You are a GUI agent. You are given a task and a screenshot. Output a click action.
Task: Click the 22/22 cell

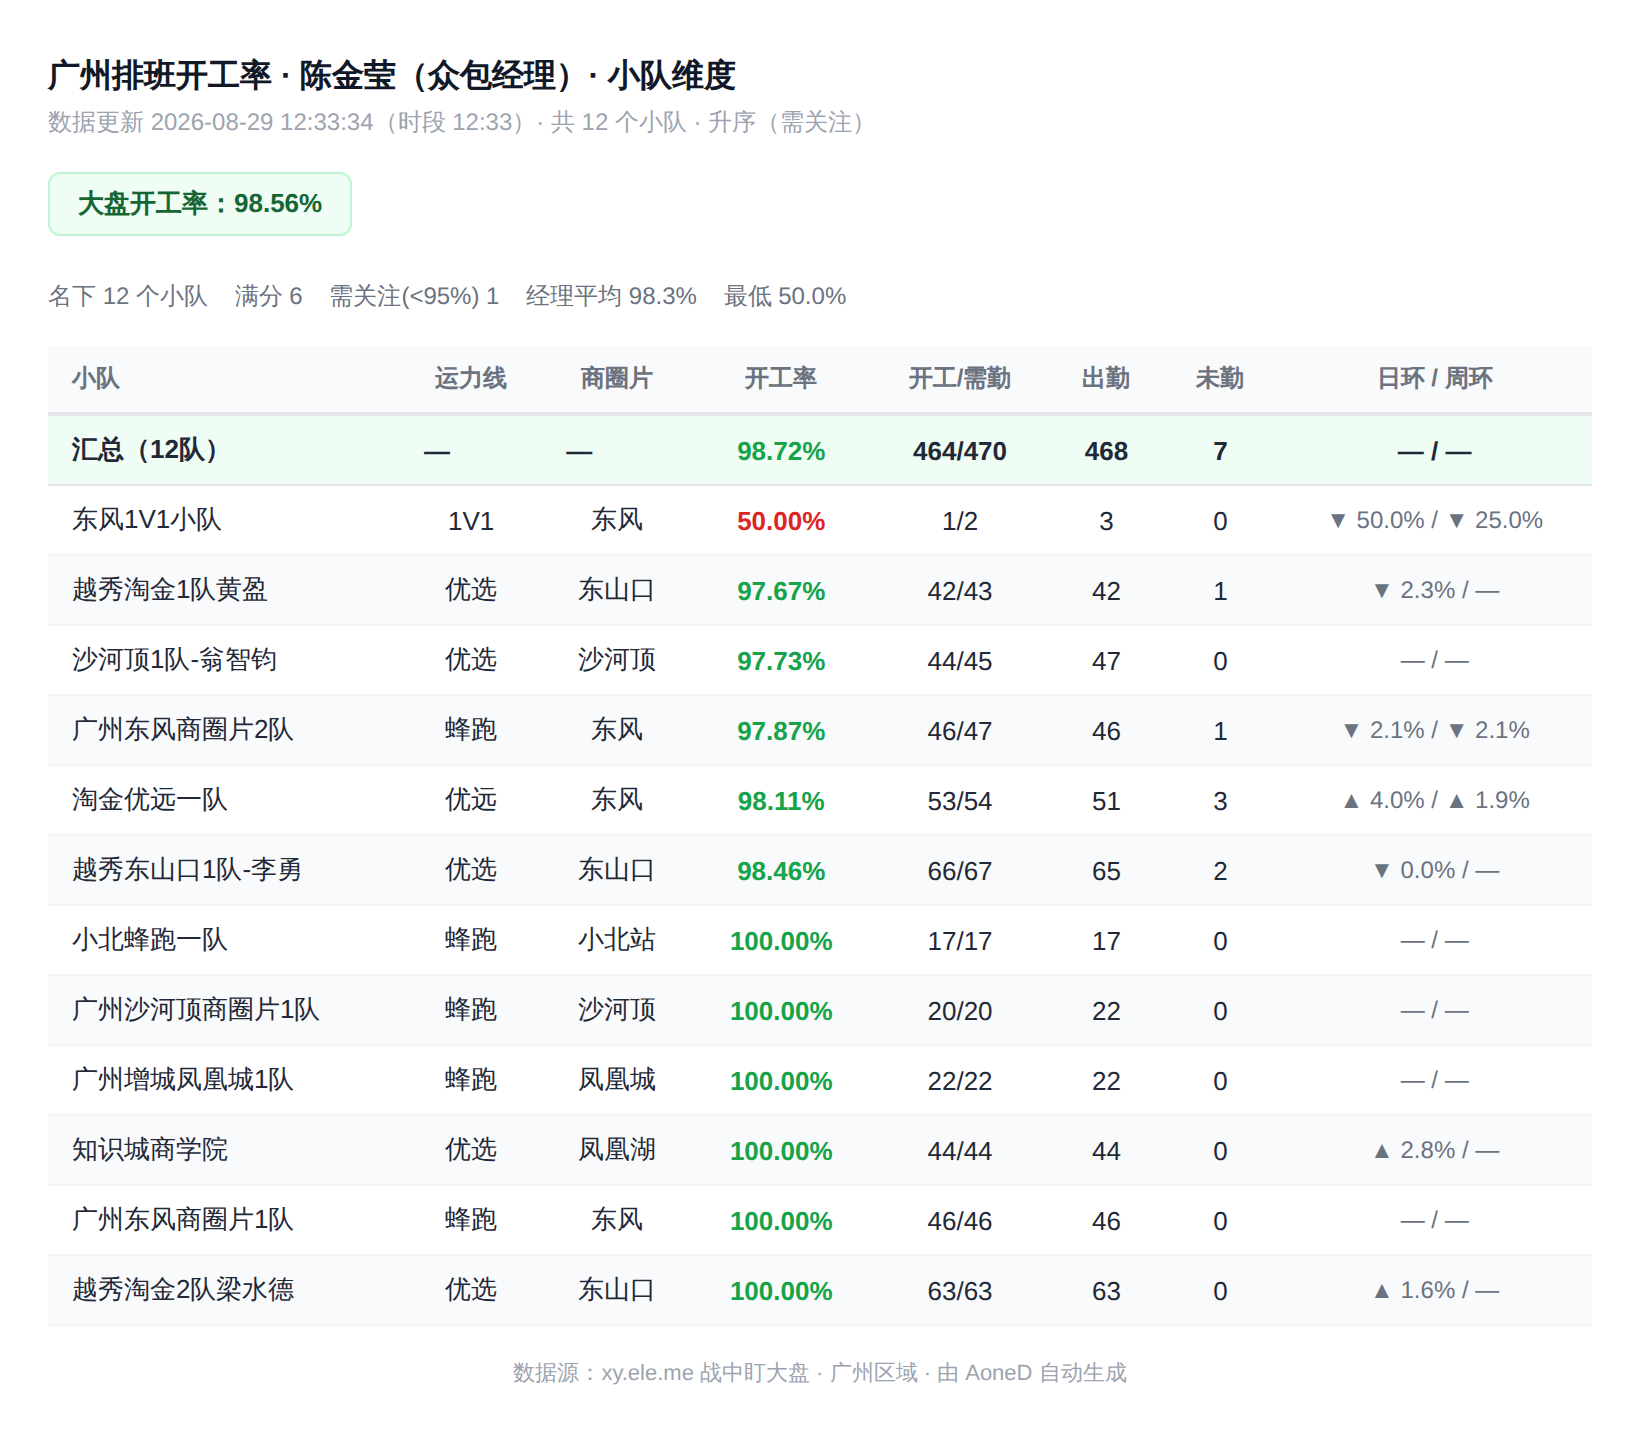click(959, 1081)
